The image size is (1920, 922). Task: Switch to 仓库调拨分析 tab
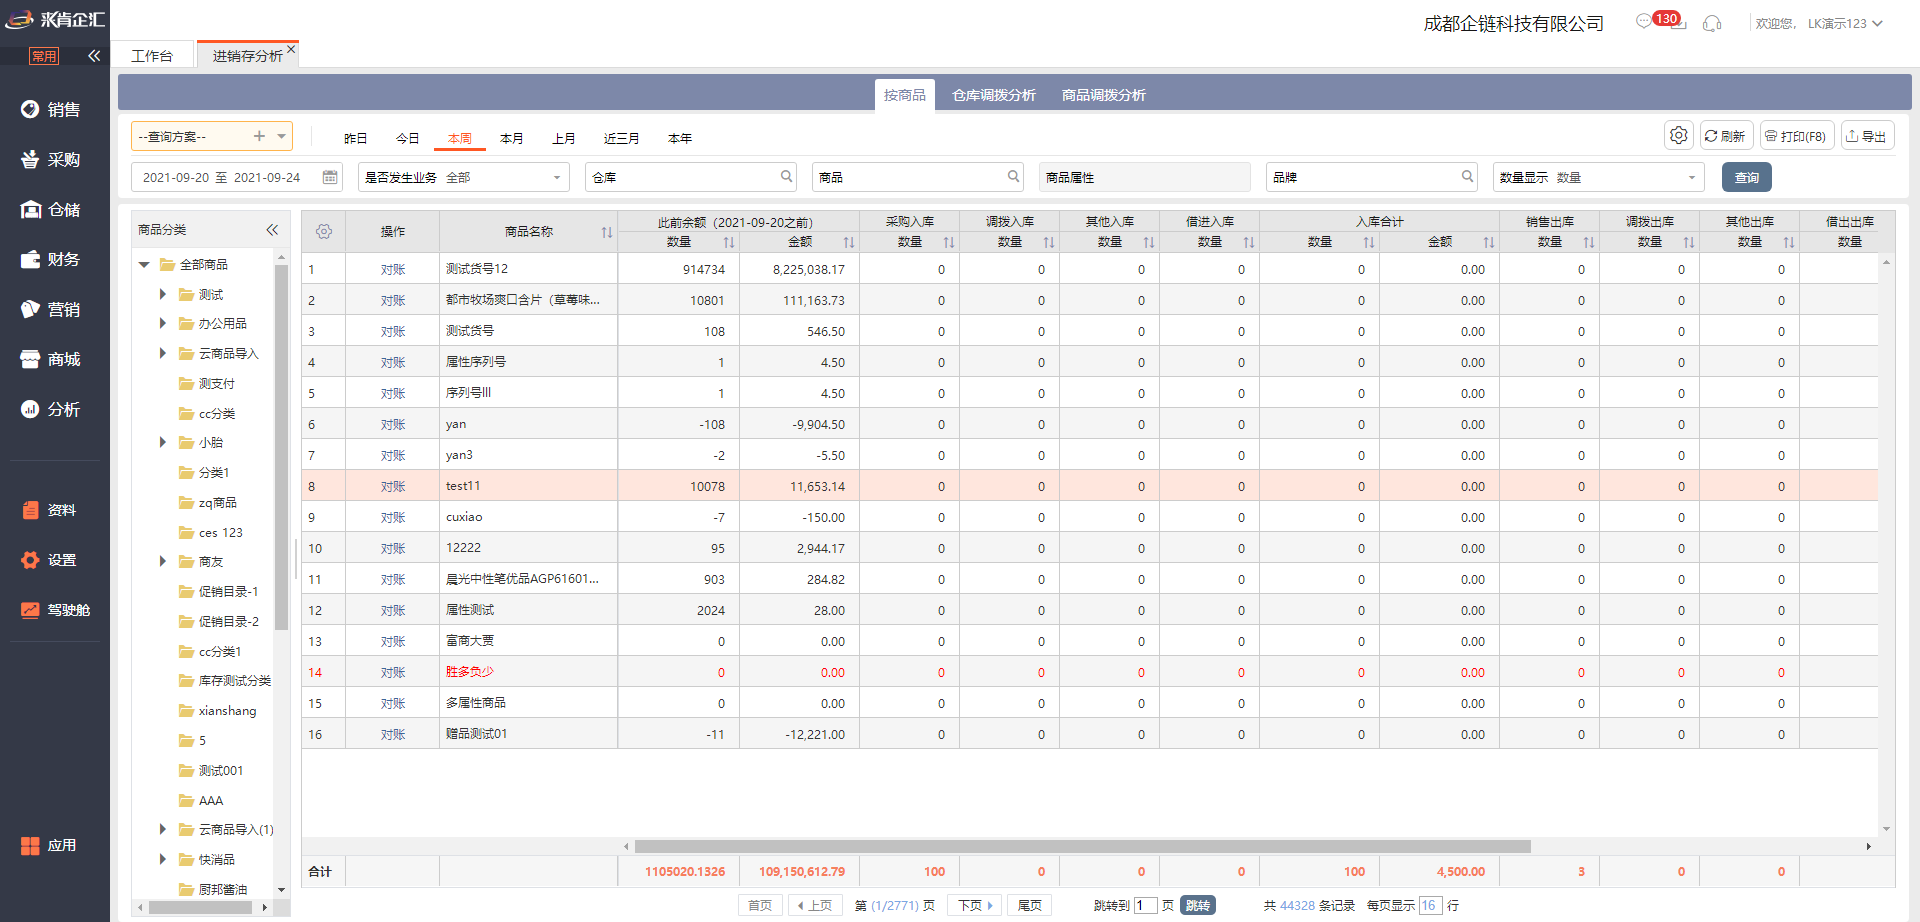click(x=993, y=95)
